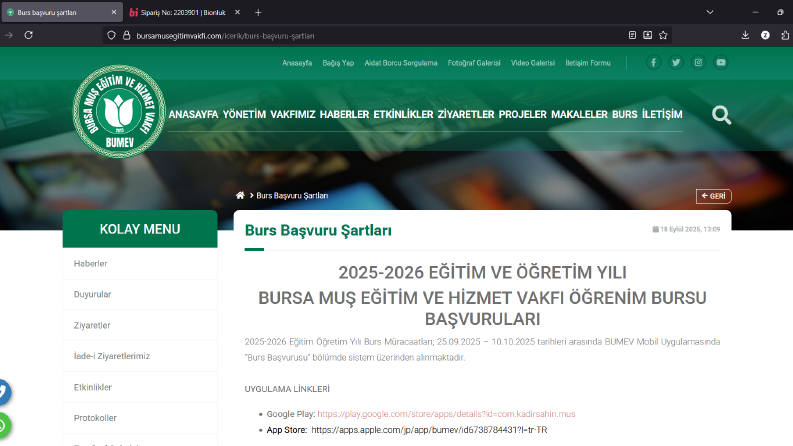Click the BUMEV foundation logo

(x=119, y=111)
